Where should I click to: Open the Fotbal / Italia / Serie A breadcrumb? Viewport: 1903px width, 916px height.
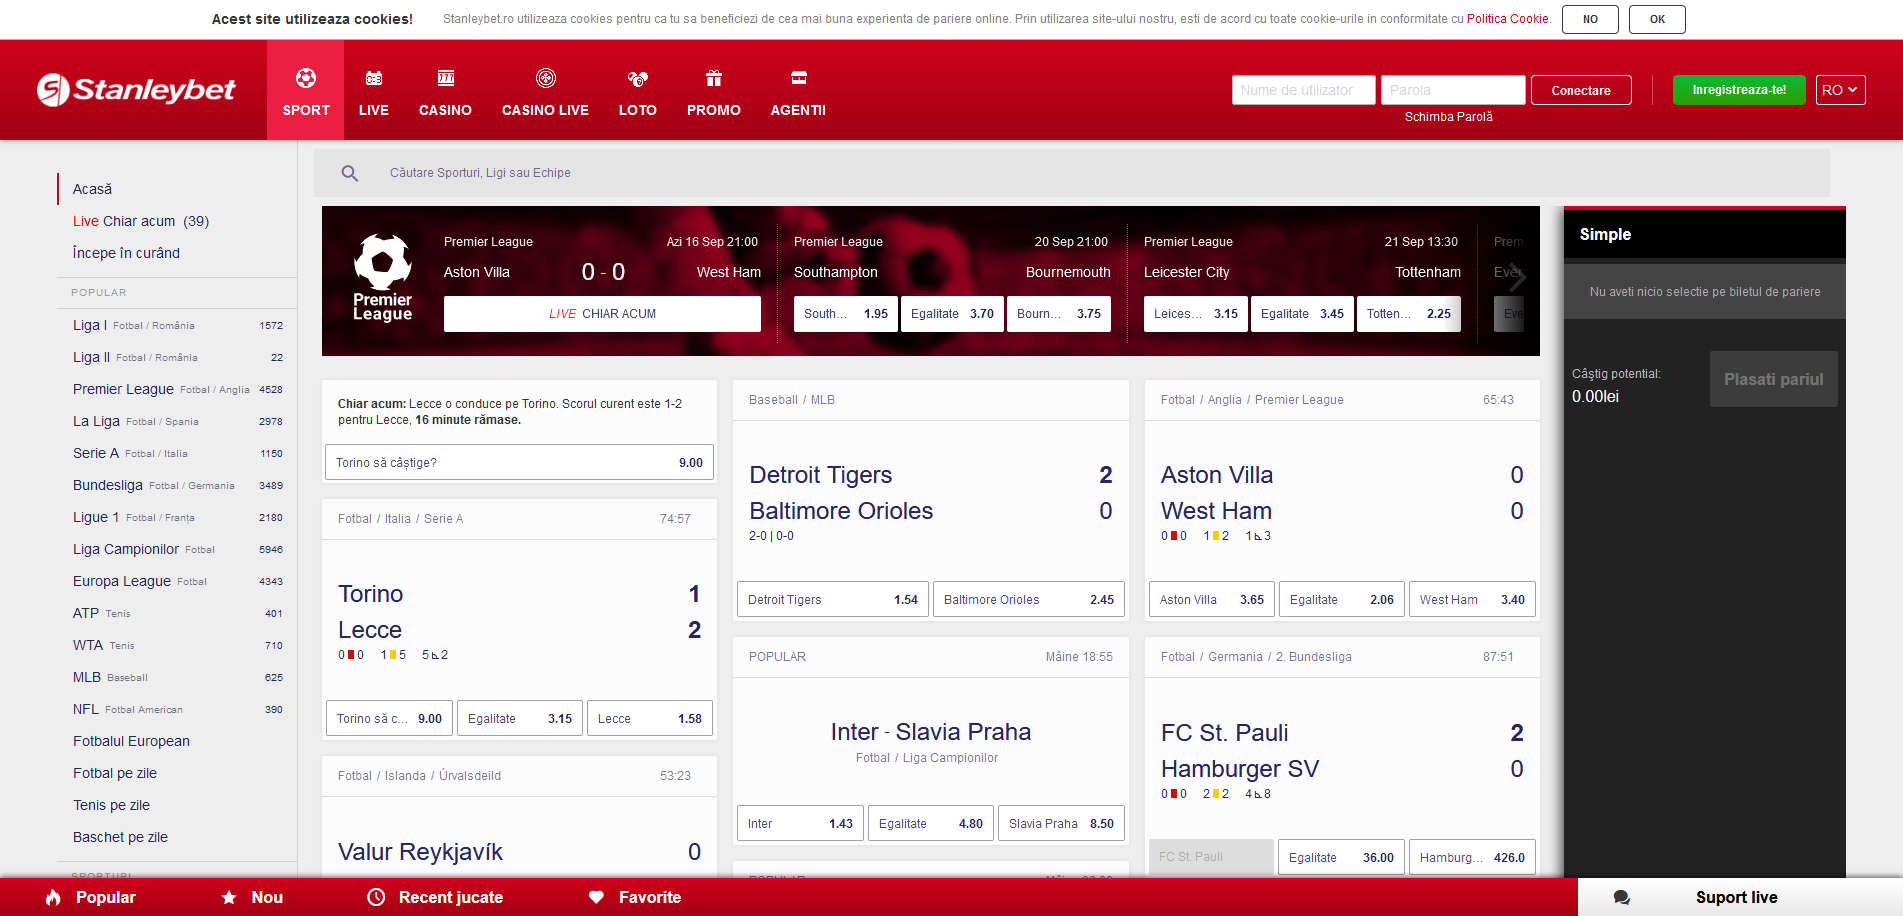click(400, 519)
